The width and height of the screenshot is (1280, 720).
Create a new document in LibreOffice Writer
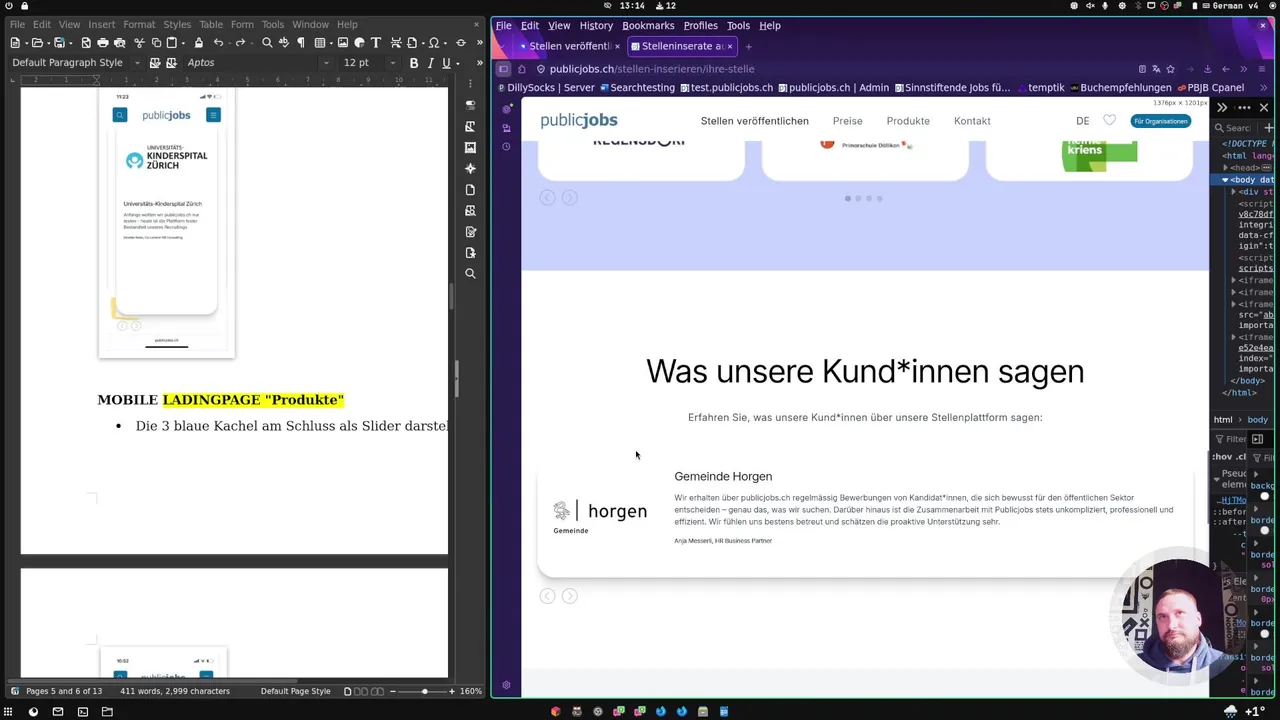pos(15,43)
